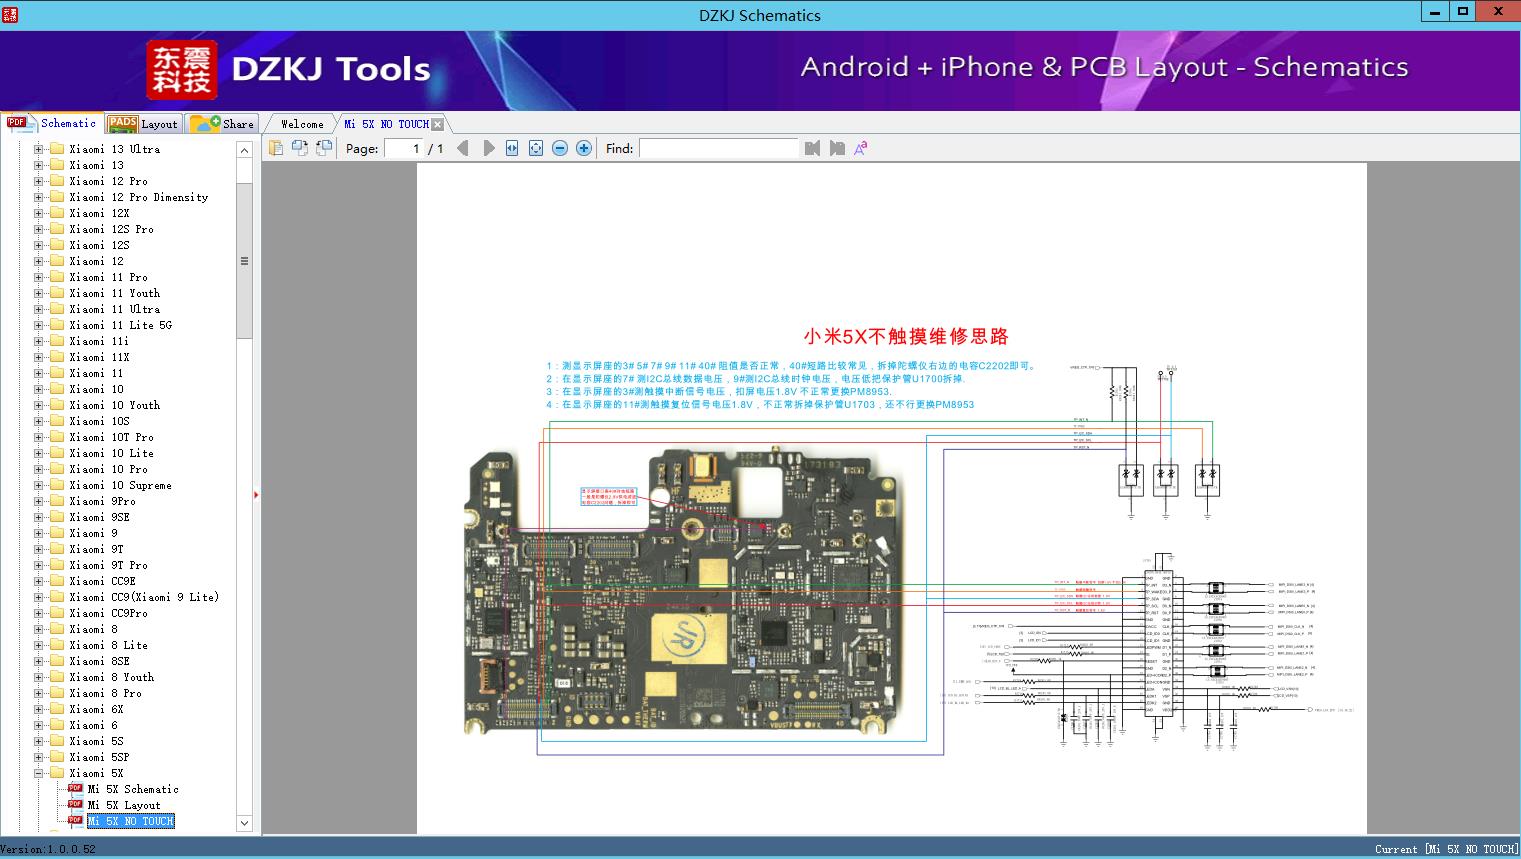1521x859 pixels.
Task: Expand the Xiaomi 10T Pro folder
Action: pos(38,437)
